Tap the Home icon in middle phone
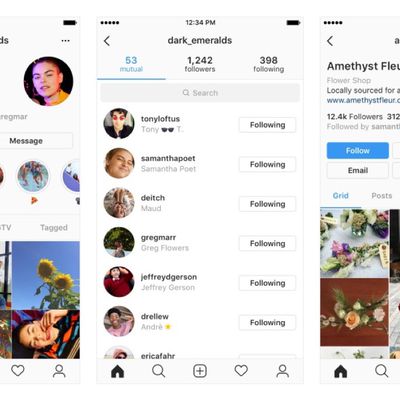Image resolution: width=400 pixels, height=400 pixels. 117,371
